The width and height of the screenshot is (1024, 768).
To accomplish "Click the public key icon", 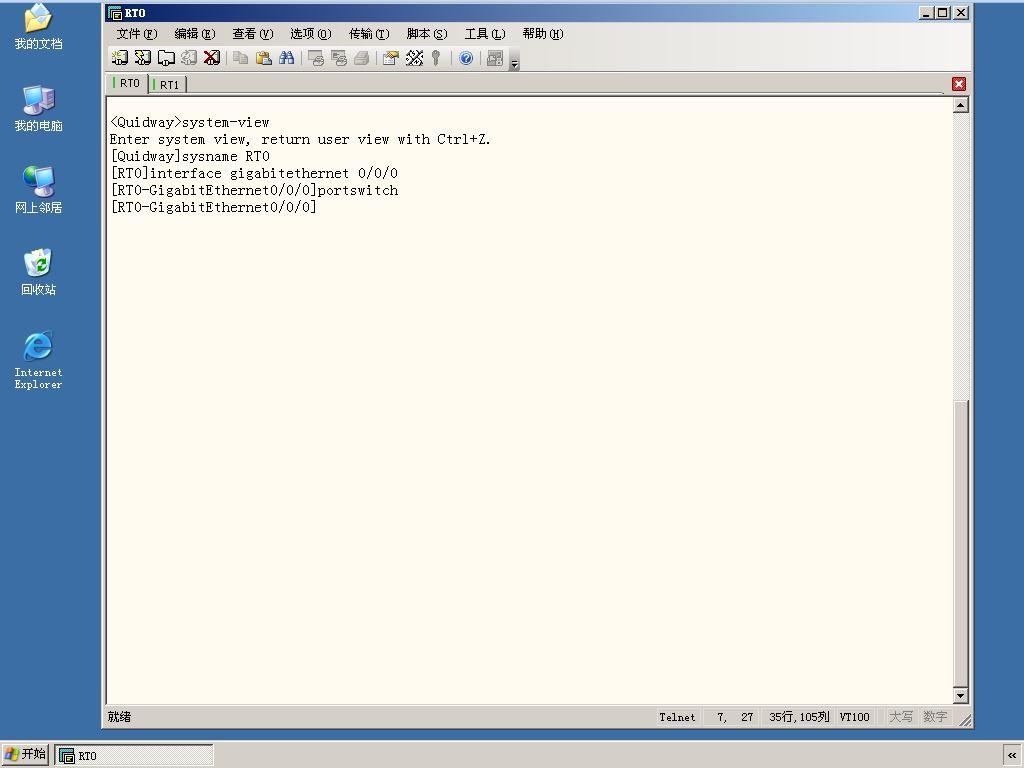I will [436, 58].
